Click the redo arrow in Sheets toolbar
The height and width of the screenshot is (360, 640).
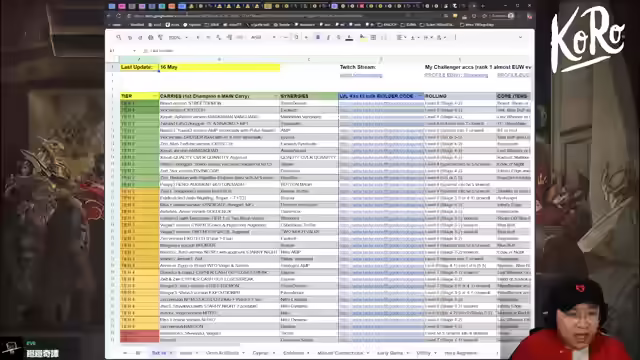click(140, 38)
